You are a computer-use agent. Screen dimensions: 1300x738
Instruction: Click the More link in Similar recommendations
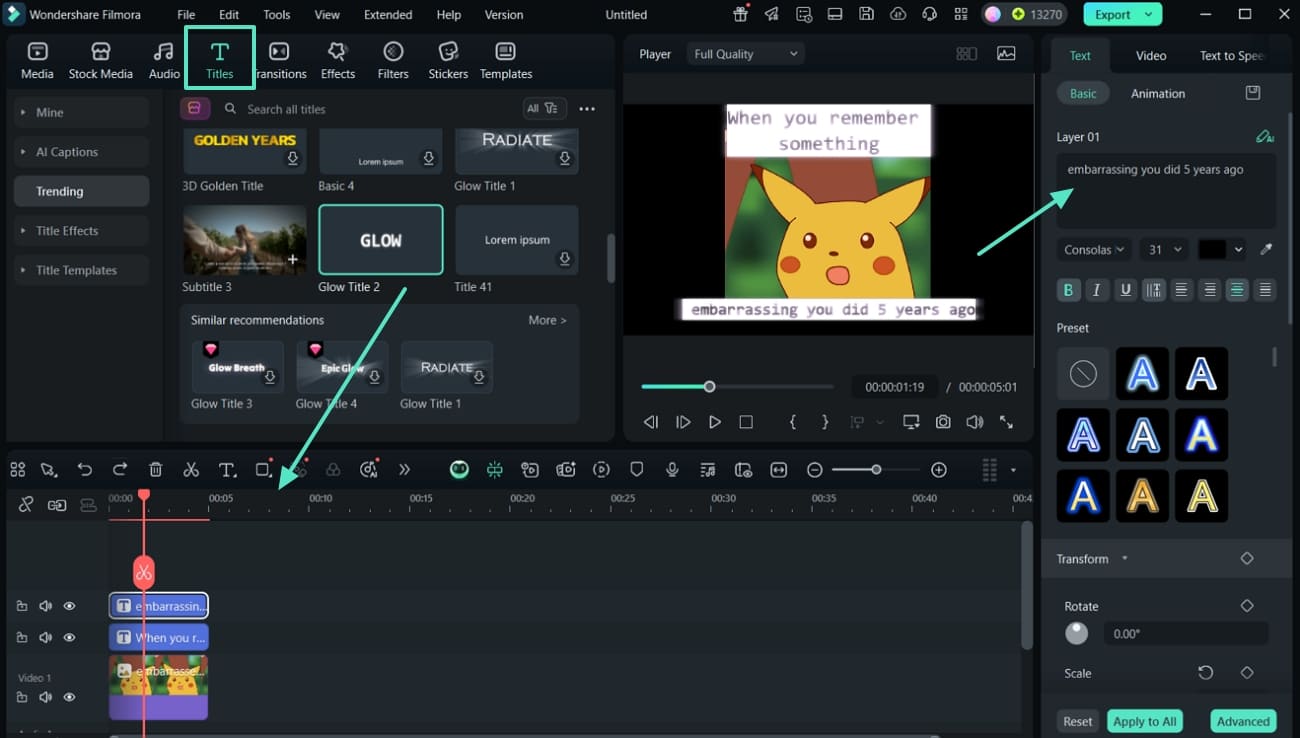click(547, 320)
